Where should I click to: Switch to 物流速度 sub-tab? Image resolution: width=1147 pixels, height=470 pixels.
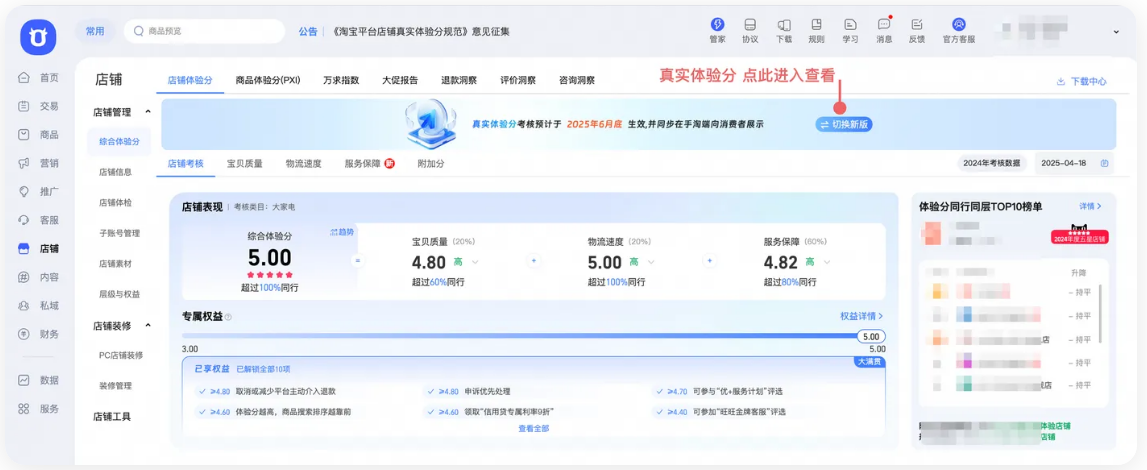click(304, 164)
